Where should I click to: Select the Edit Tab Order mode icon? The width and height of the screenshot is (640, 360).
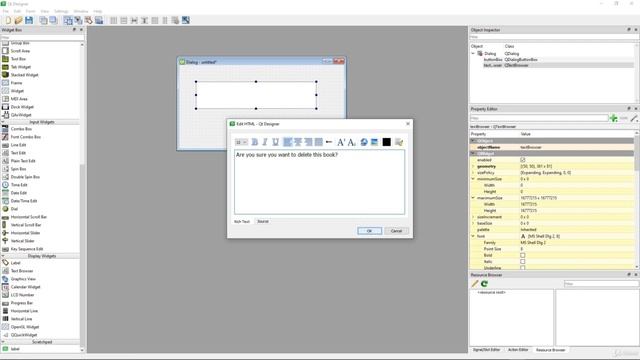point(99,20)
